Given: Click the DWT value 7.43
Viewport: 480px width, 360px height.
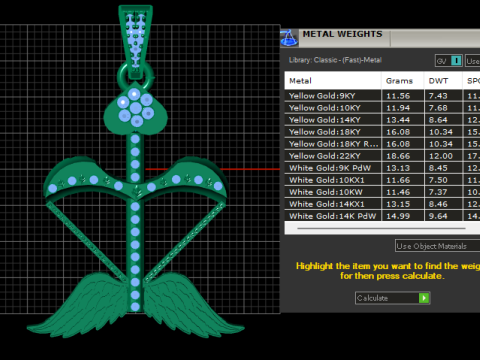Looking at the screenshot, I should [x=438, y=96].
